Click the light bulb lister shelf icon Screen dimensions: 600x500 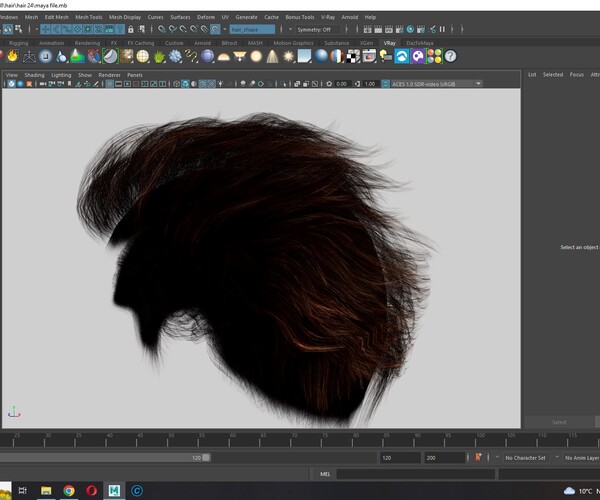tap(386, 57)
